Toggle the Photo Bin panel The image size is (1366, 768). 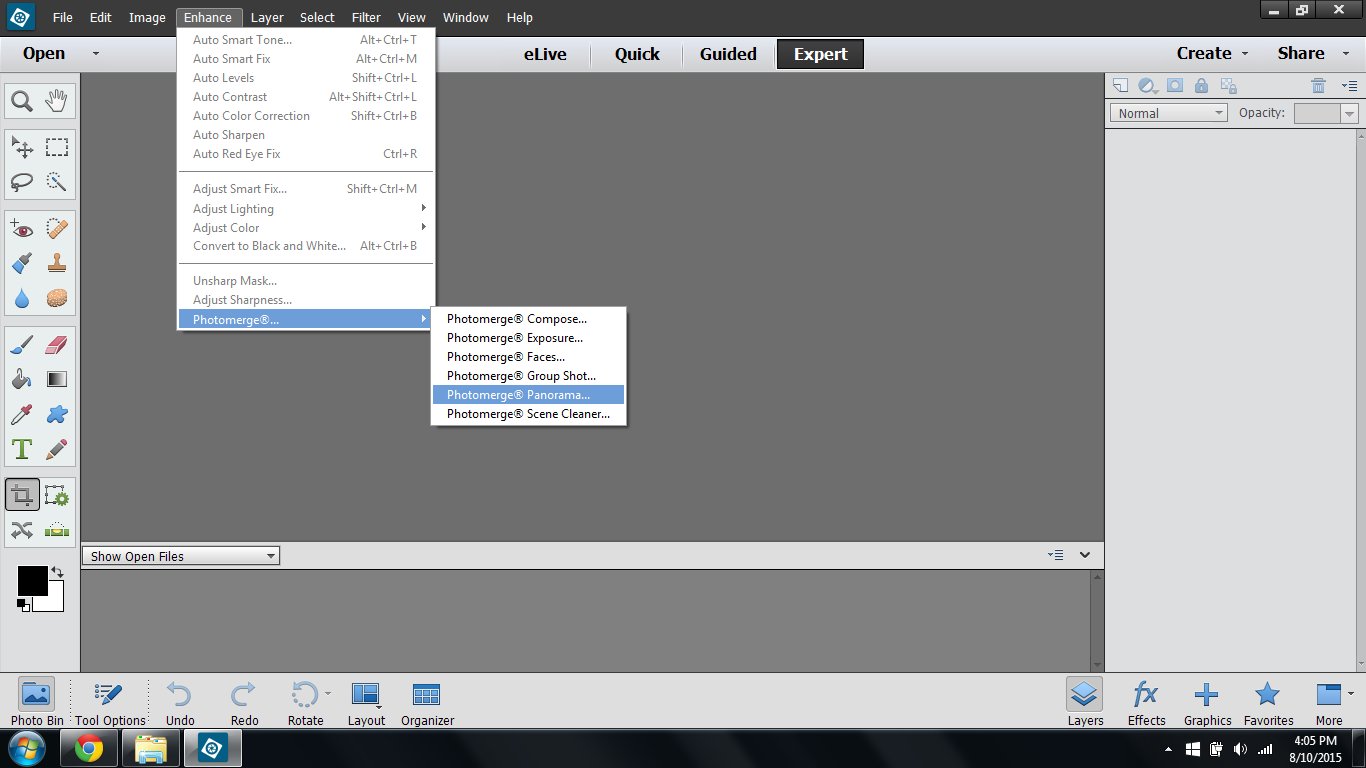[x=37, y=702]
